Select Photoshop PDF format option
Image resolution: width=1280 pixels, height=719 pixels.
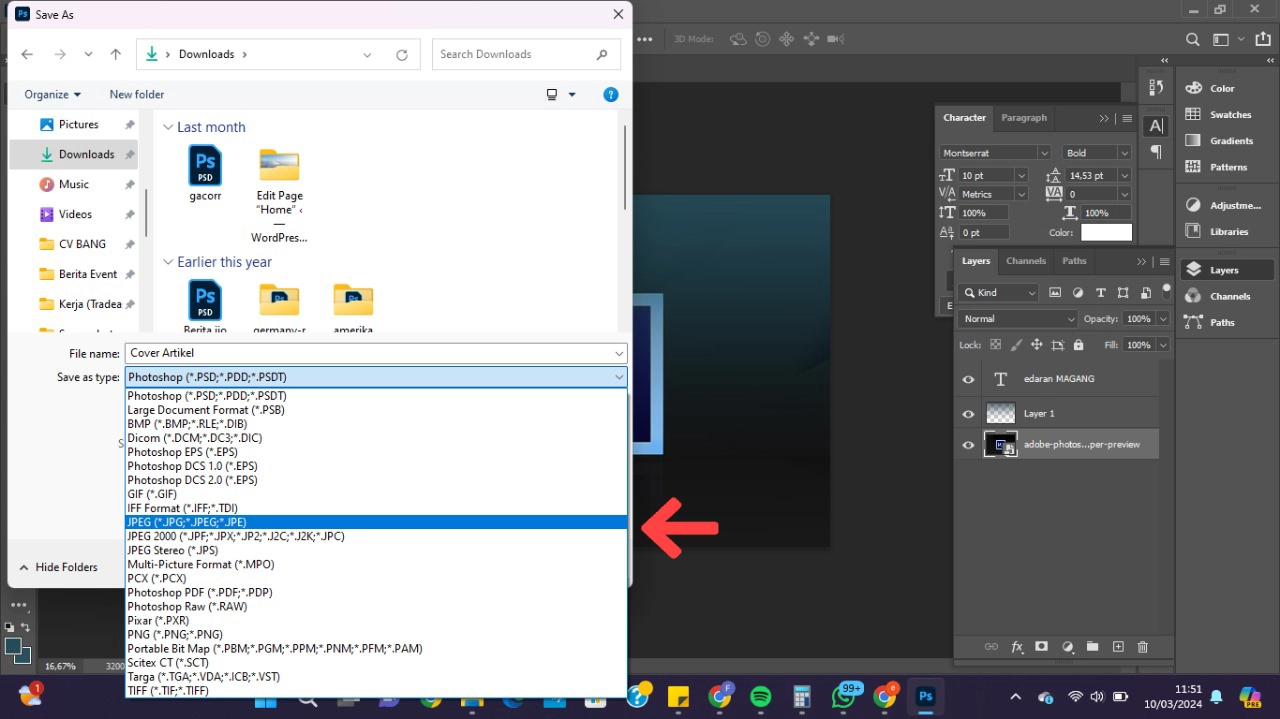376,592
